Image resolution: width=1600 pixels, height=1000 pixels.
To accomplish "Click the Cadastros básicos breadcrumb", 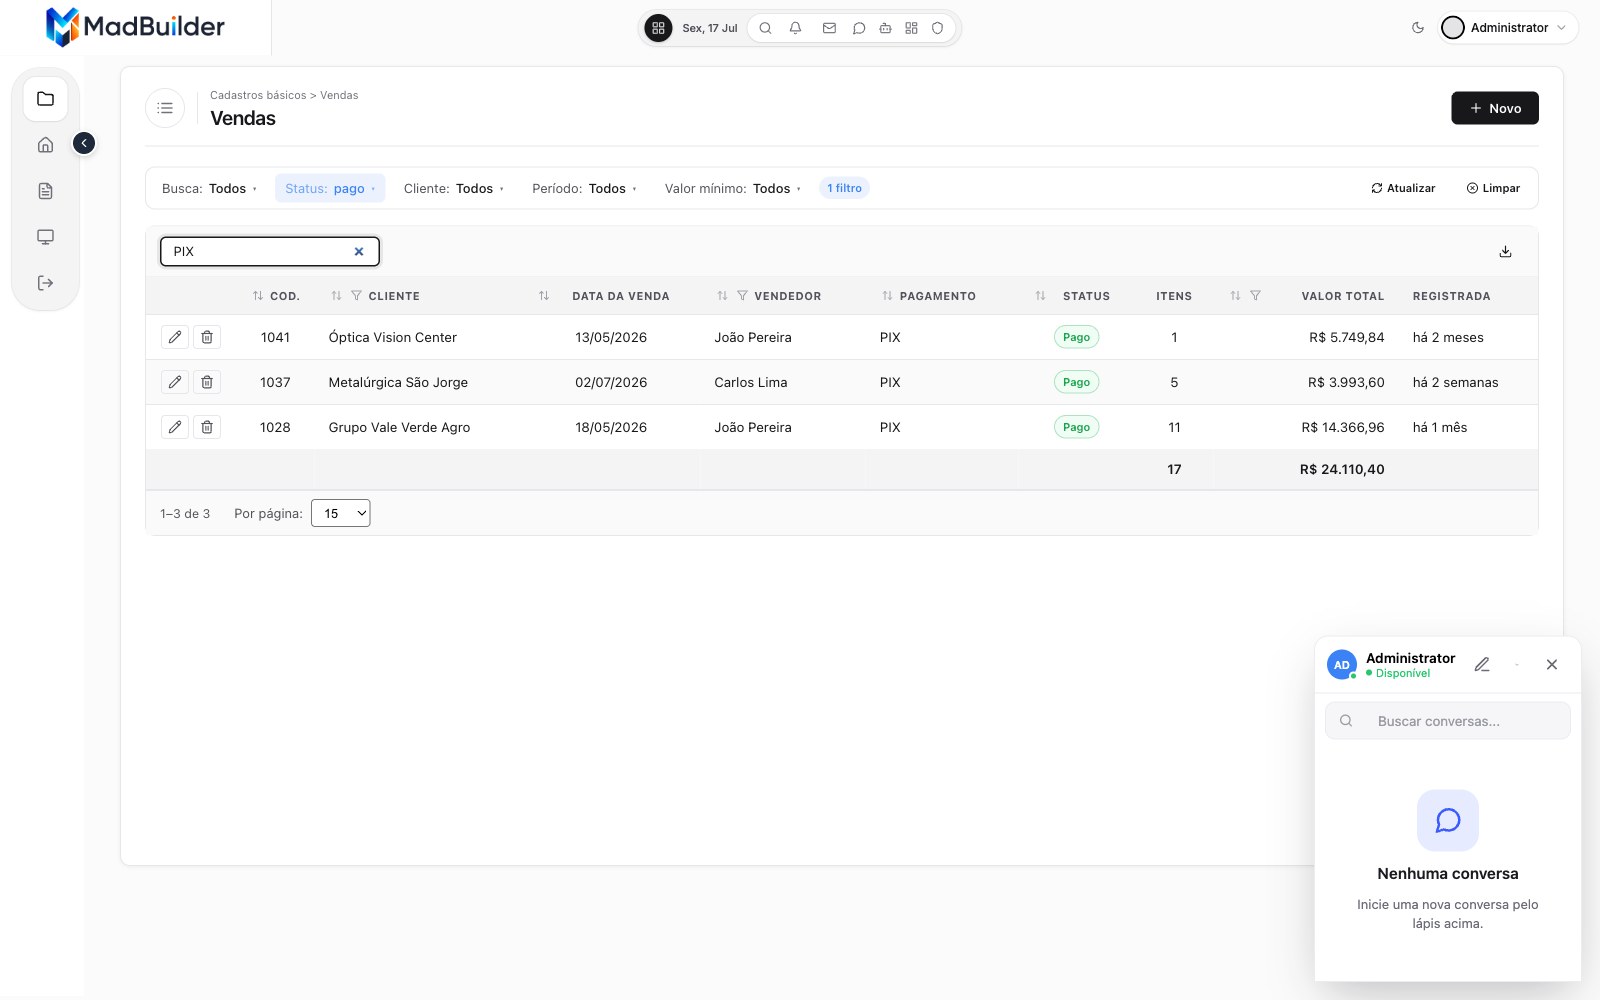I will (258, 95).
